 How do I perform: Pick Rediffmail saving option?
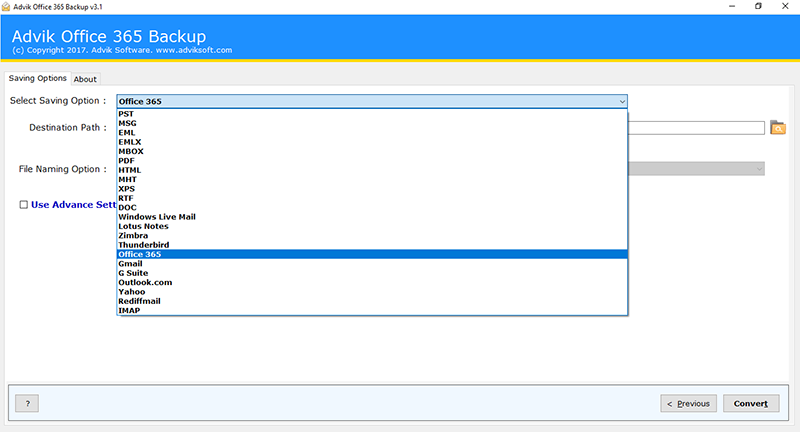point(372,301)
